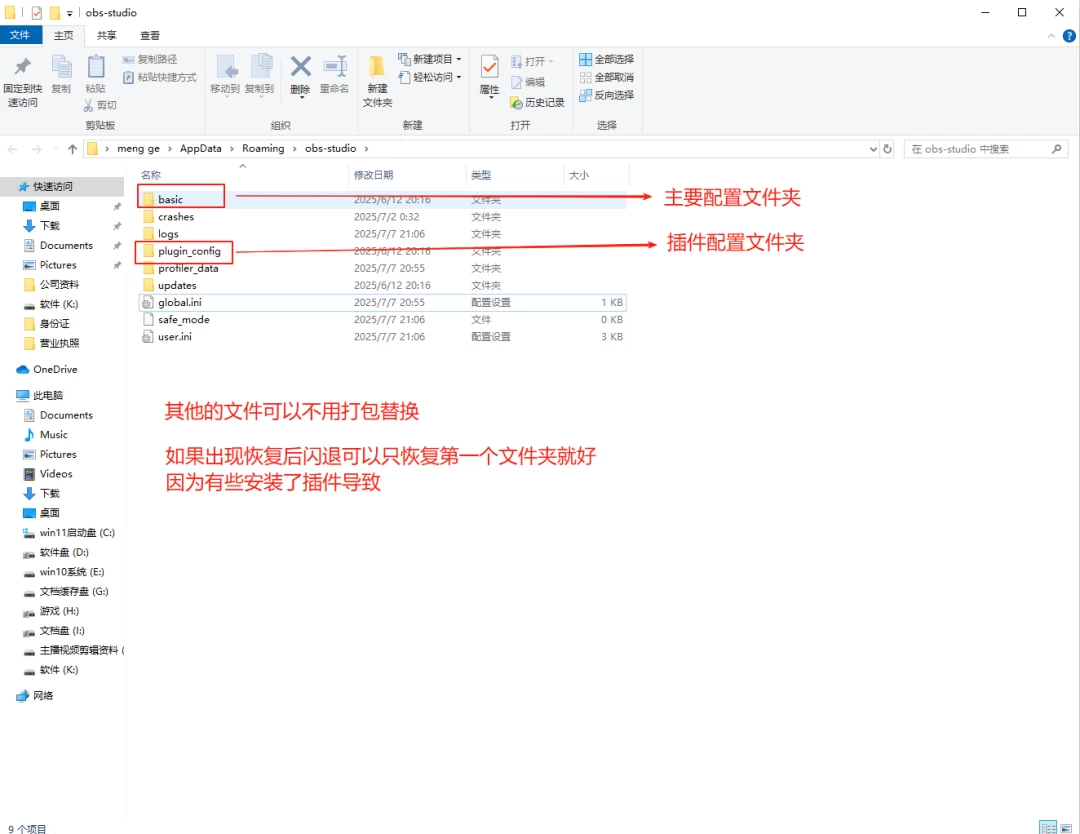Click the Cut scissors icon
This screenshot has height=834, width=1080.
[88, 105]
